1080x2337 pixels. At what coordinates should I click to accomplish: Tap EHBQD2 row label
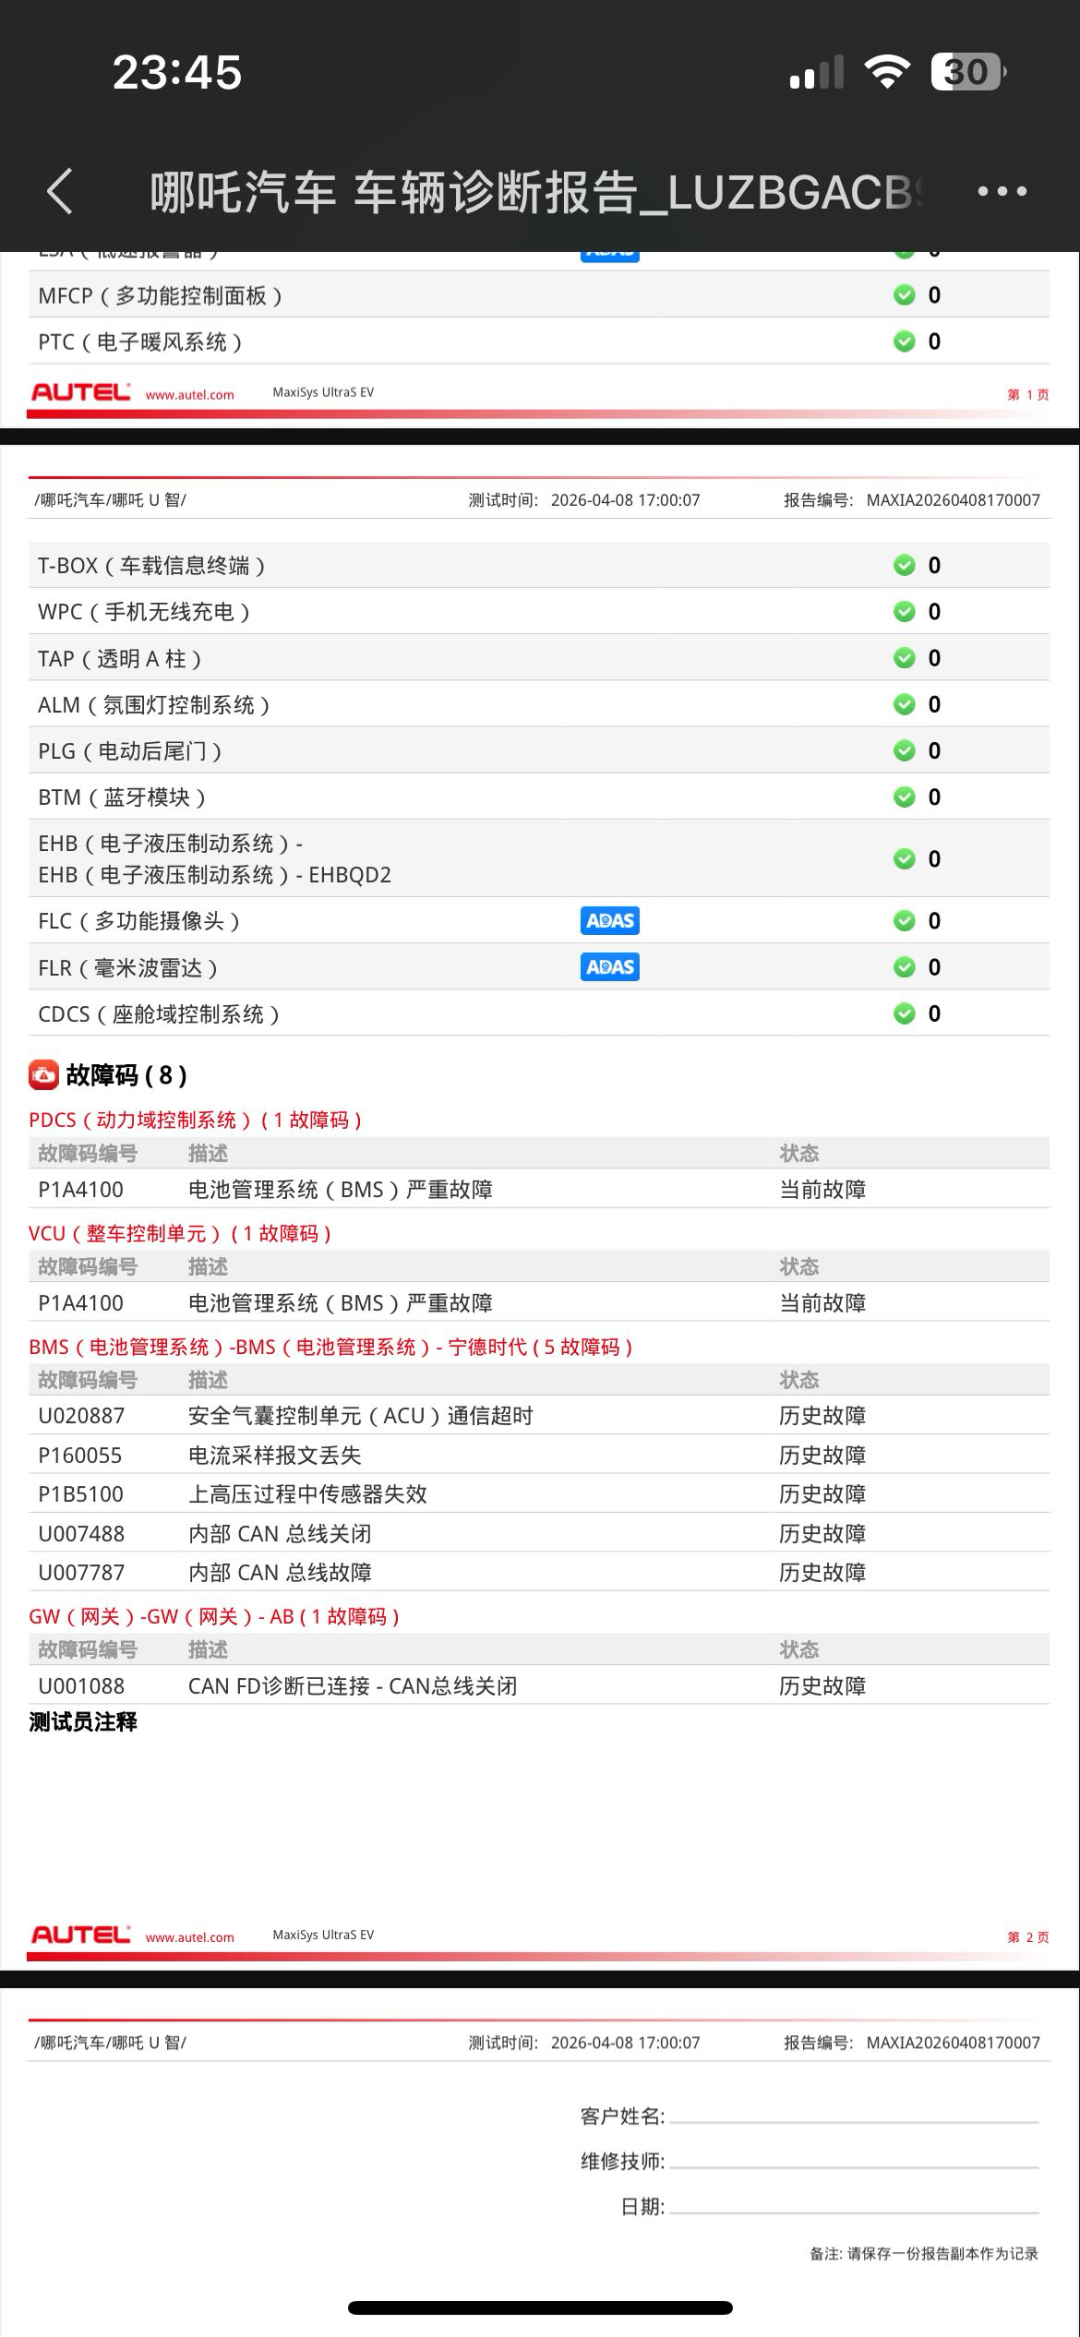coord(215,875)
